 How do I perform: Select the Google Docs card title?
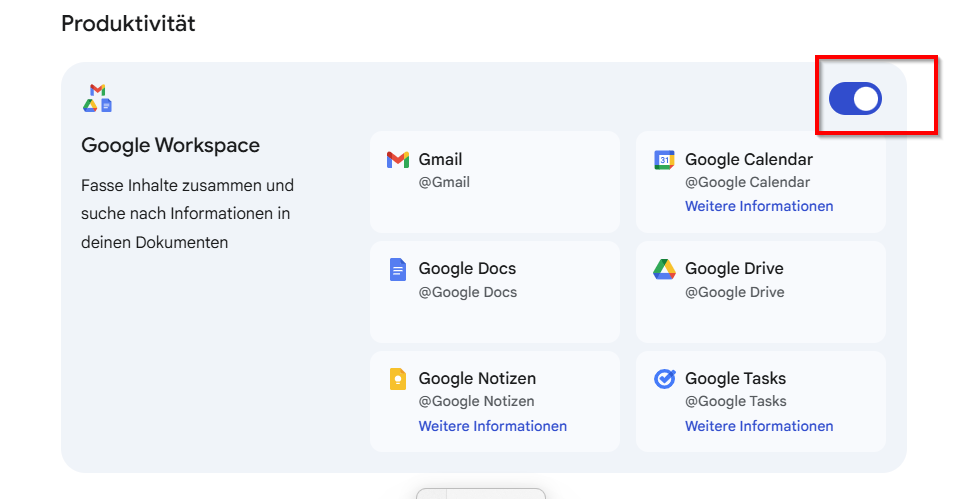click(467, 268)
